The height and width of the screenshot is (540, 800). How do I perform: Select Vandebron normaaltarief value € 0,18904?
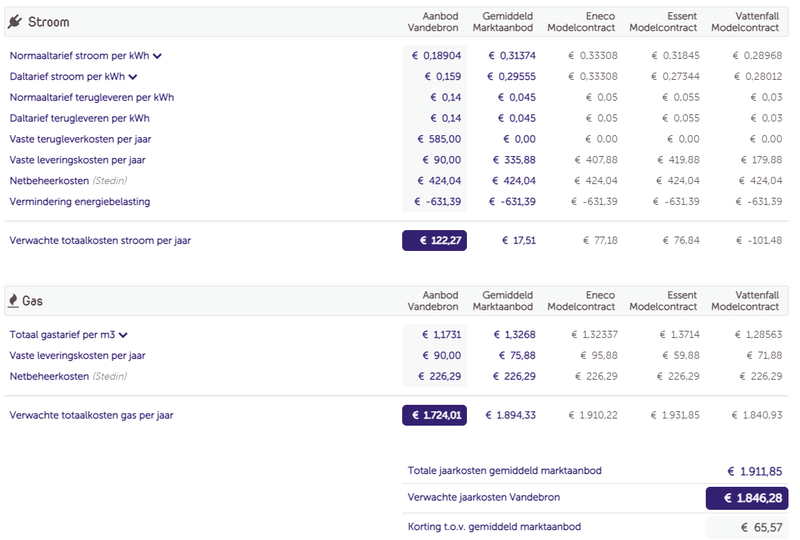[x=436, y=56]
